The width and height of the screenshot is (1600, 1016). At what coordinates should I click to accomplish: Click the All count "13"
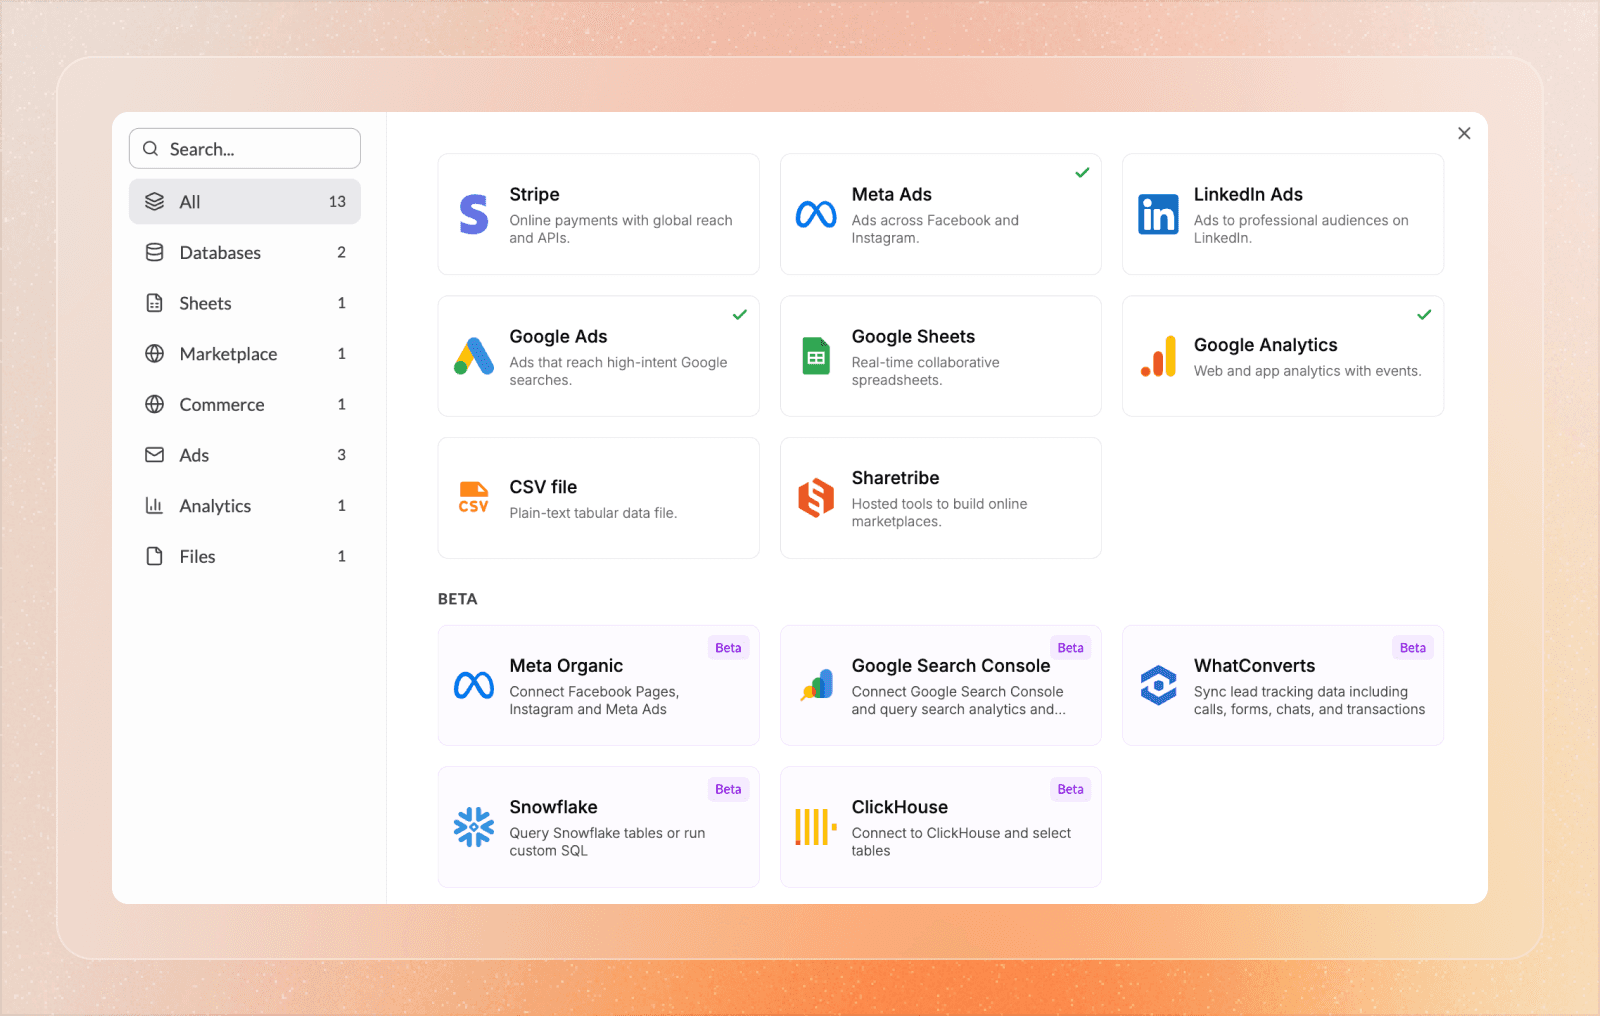[x=337, y=202]
